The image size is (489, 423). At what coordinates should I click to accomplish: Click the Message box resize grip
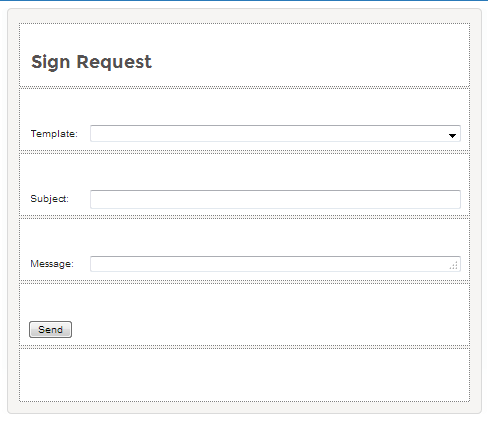click(x=454, y=266)
